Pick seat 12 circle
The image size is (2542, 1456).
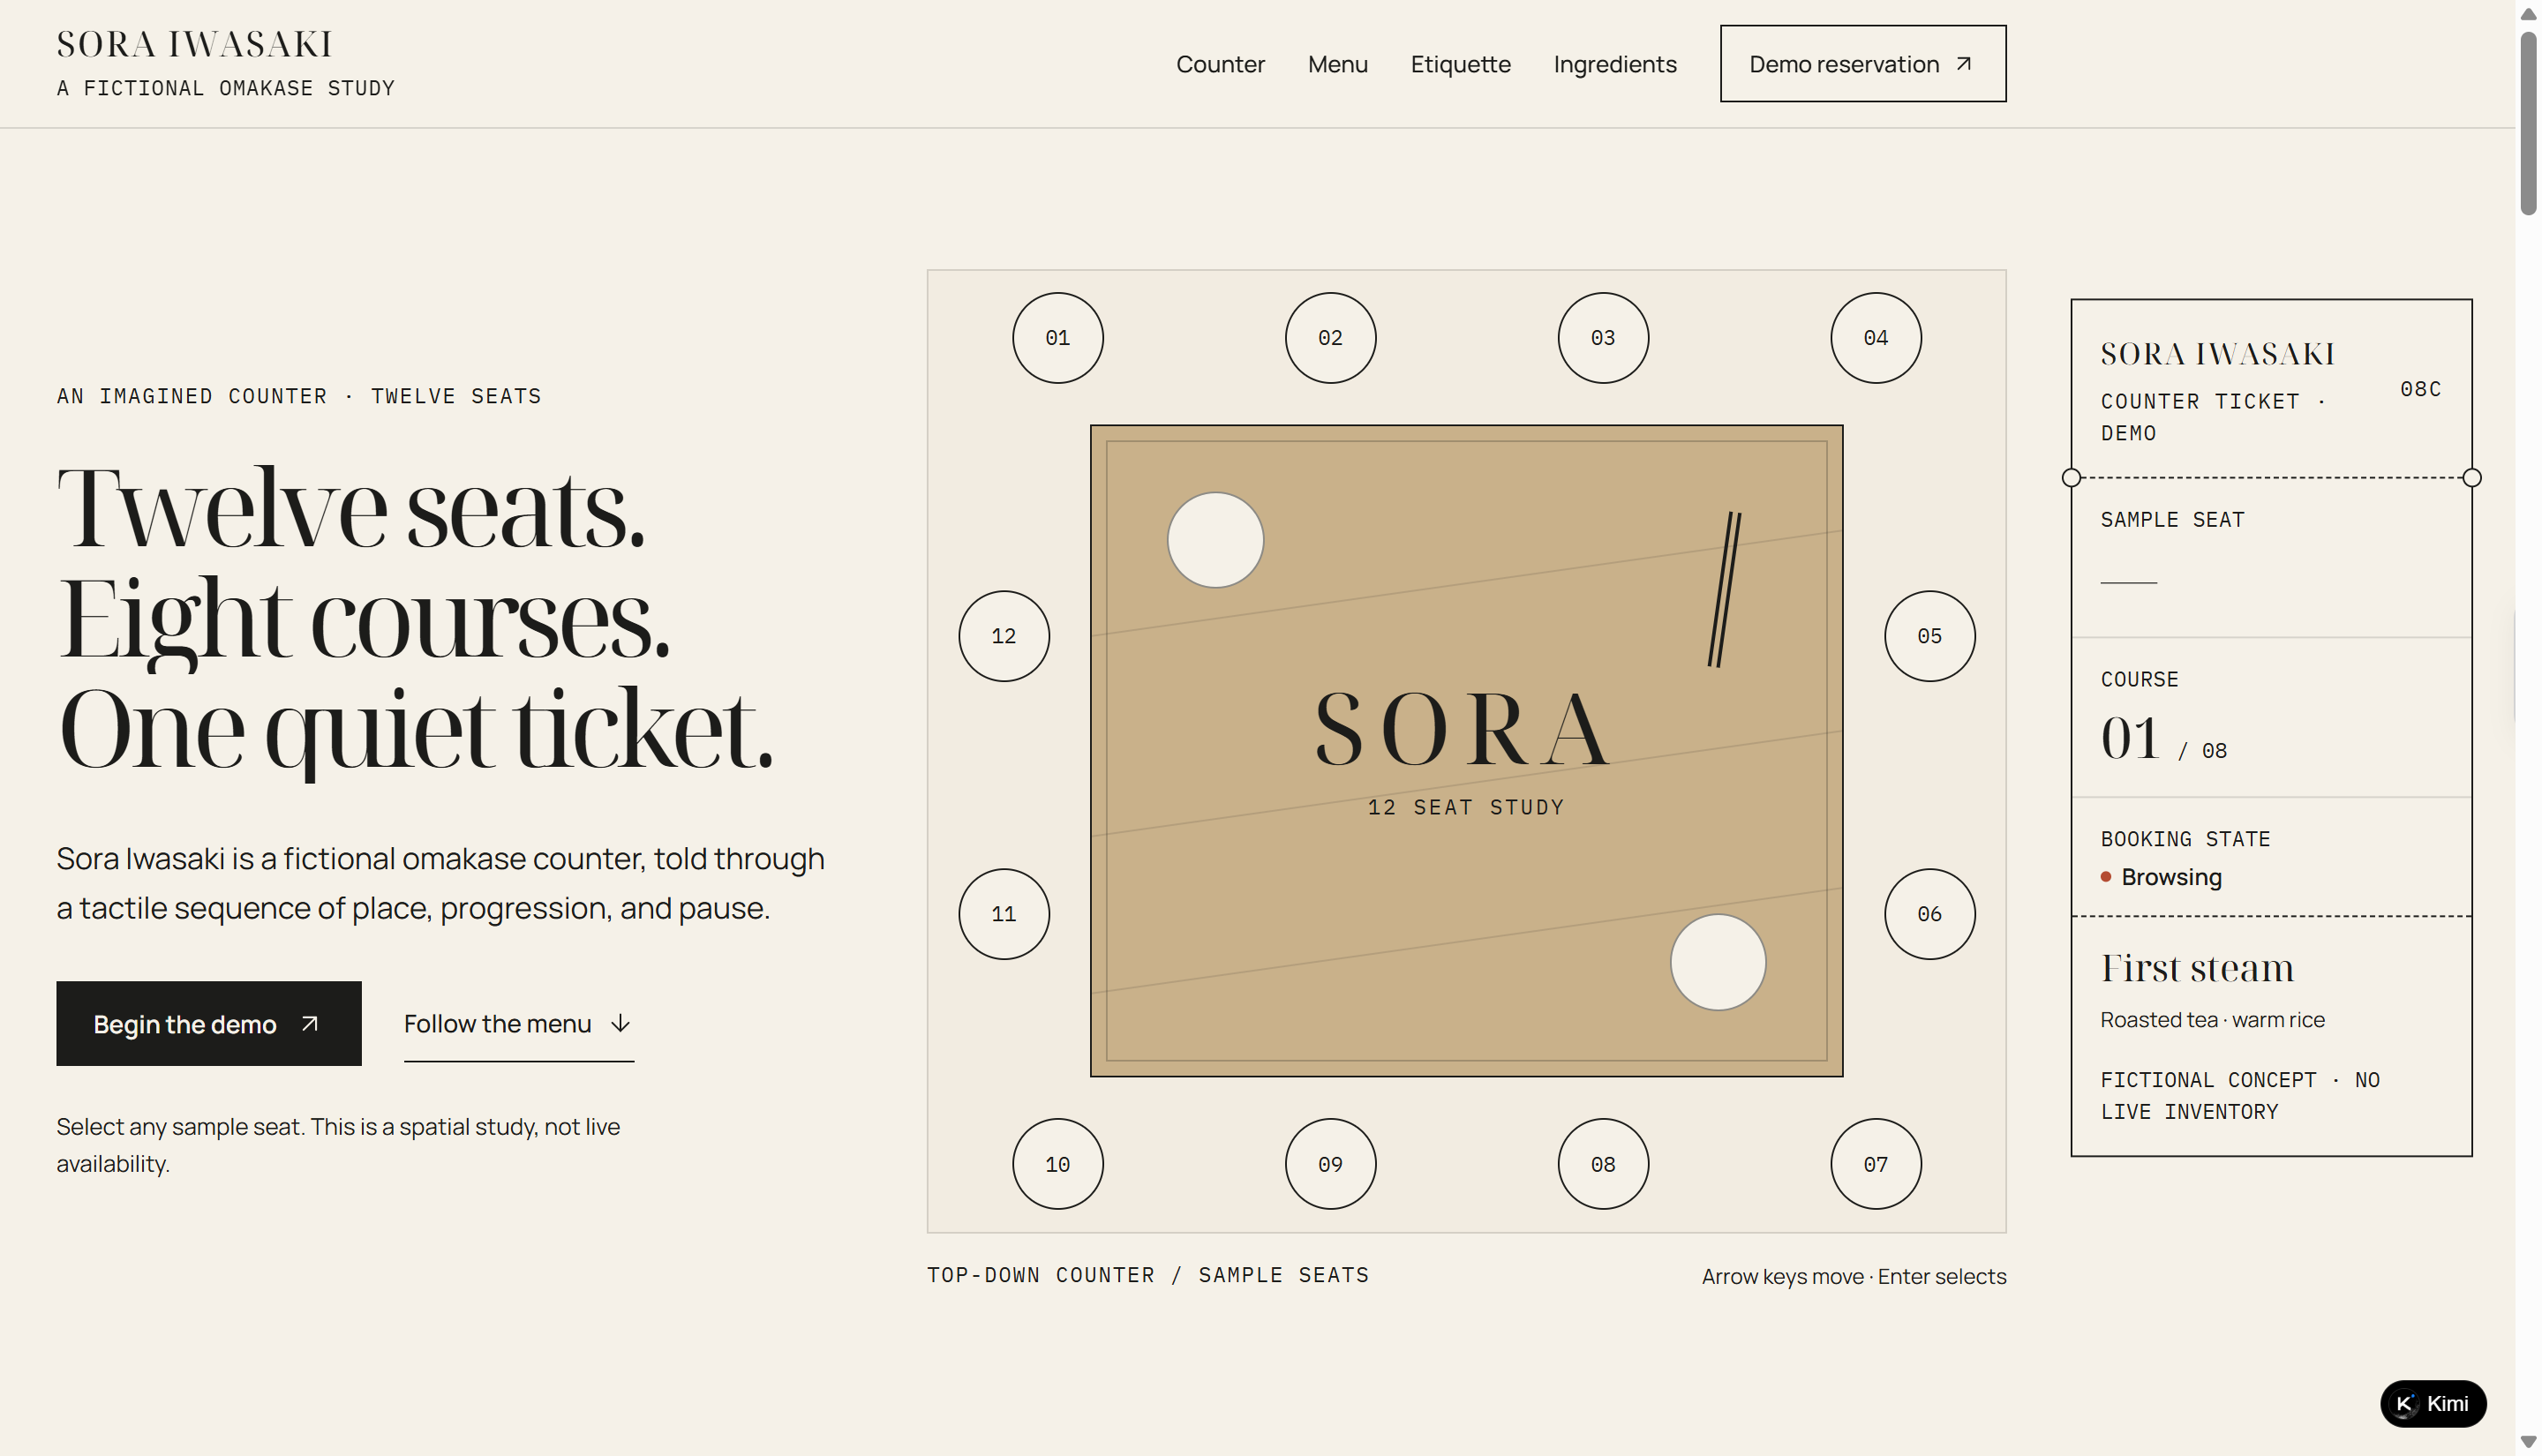[1004, 636]
